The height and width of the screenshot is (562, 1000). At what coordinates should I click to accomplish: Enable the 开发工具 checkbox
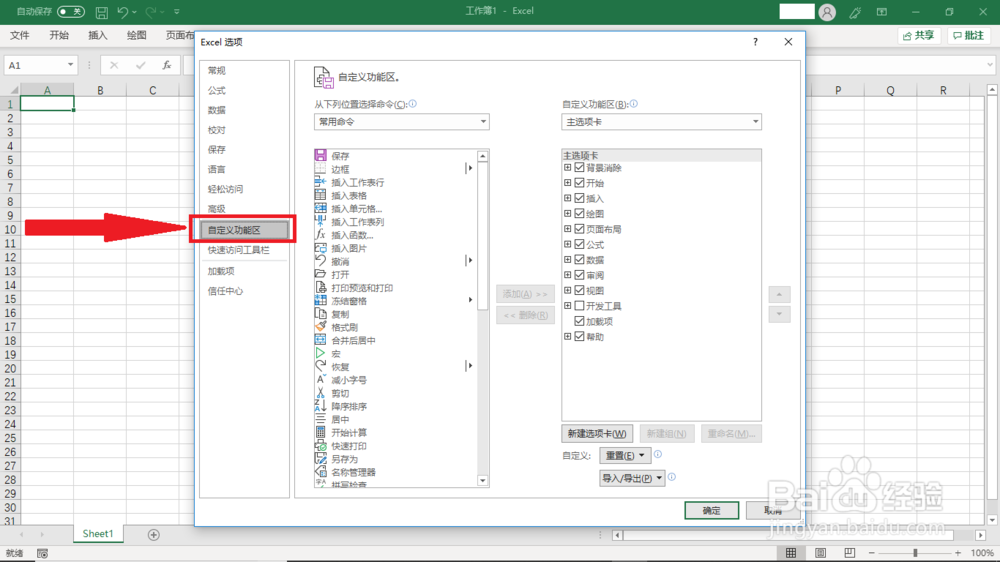pos(579,306)
